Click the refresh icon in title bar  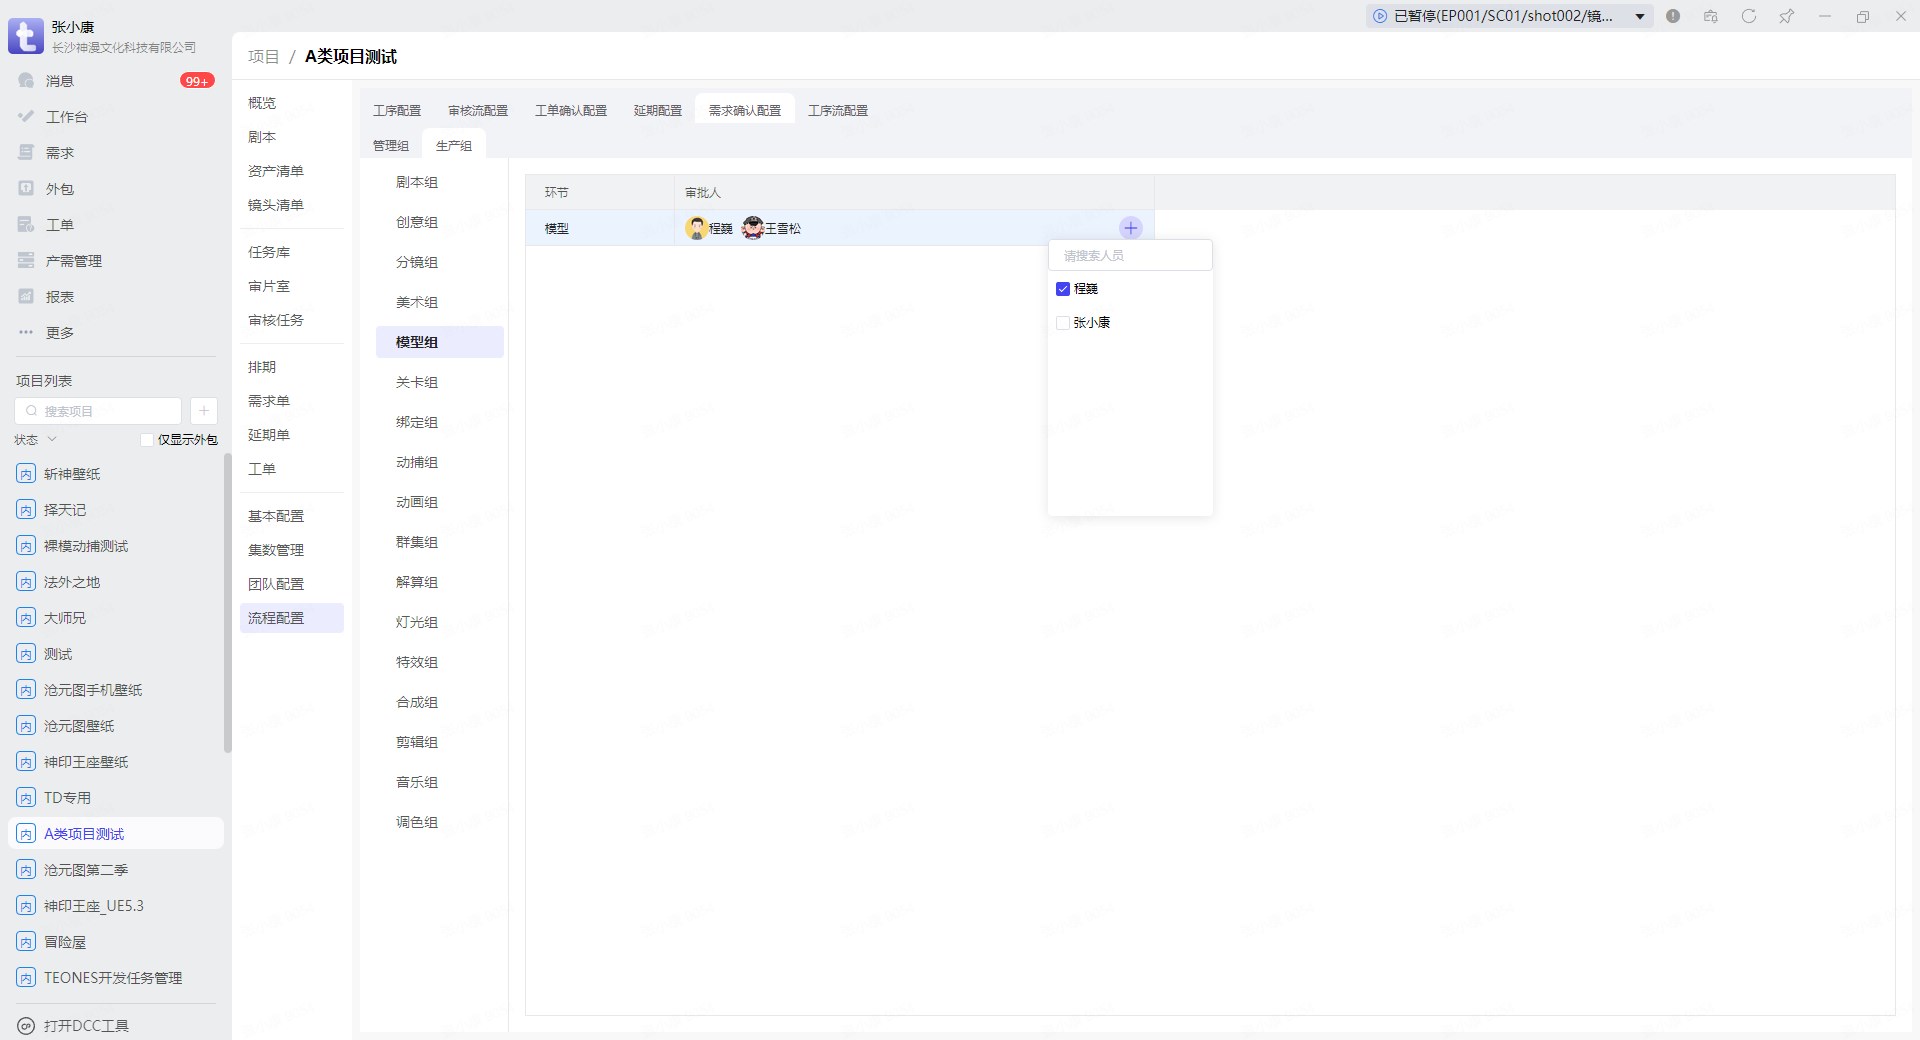tap(1748, 16)
